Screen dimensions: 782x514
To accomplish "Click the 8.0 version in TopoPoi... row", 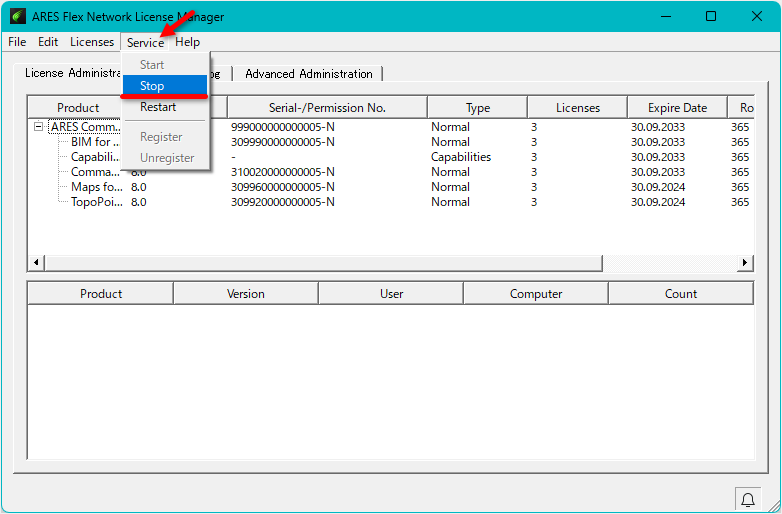I will (x=139, y=201).
